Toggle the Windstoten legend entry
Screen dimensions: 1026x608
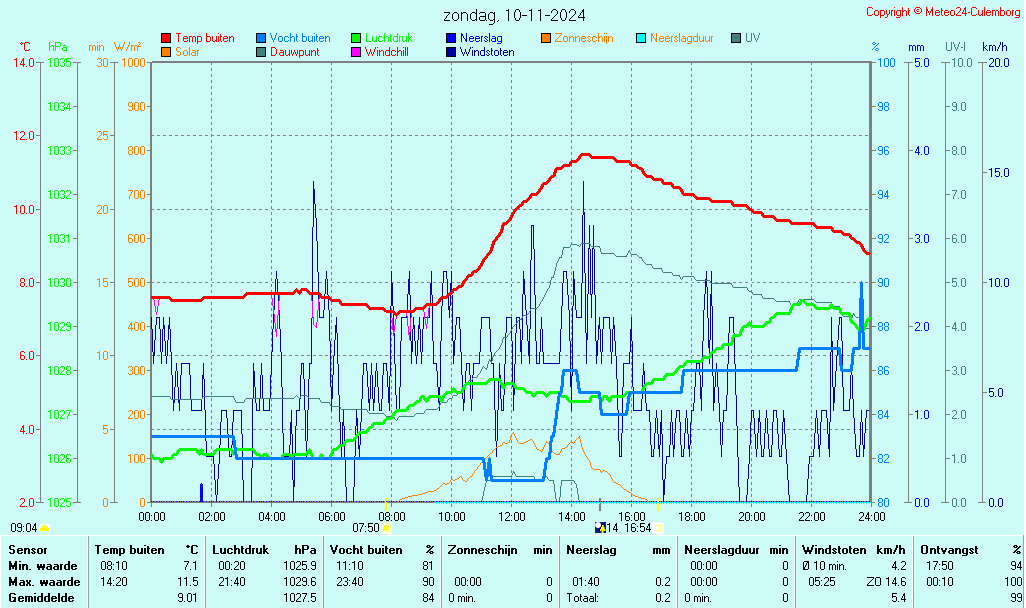coord(486,52)
